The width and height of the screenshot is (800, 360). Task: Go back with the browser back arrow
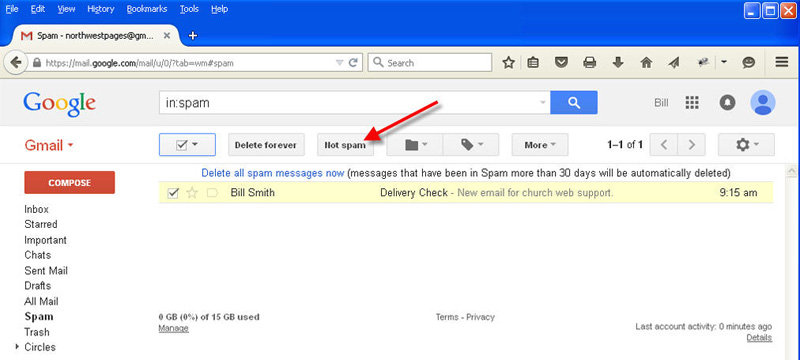[16, 63]
